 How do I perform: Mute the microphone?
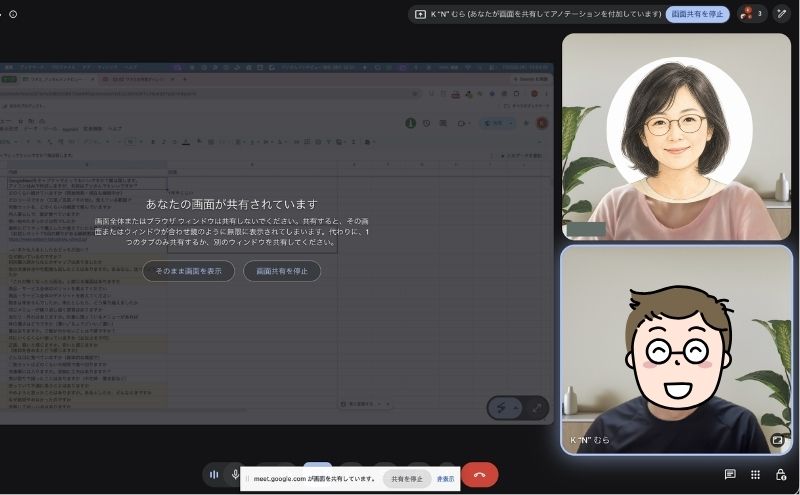[x=235, y=475]
